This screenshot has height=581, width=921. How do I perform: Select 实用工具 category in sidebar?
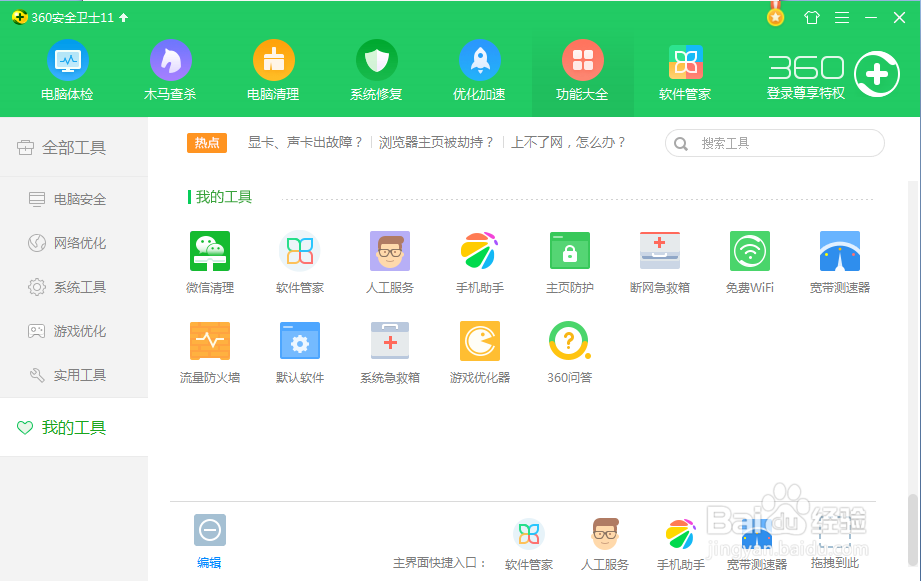coord(74,375)
